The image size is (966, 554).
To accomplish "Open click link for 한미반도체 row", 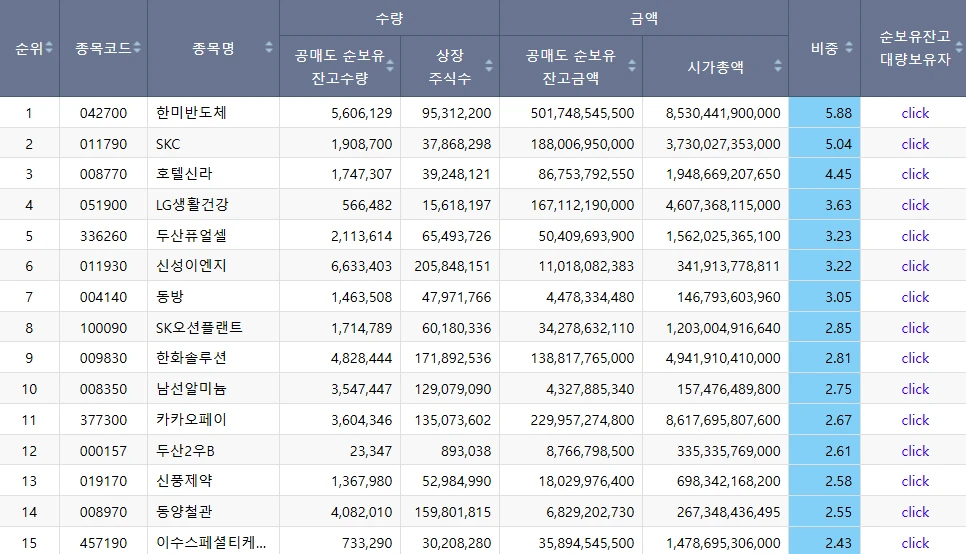I will pyautogui.click(x=914, y=113).
